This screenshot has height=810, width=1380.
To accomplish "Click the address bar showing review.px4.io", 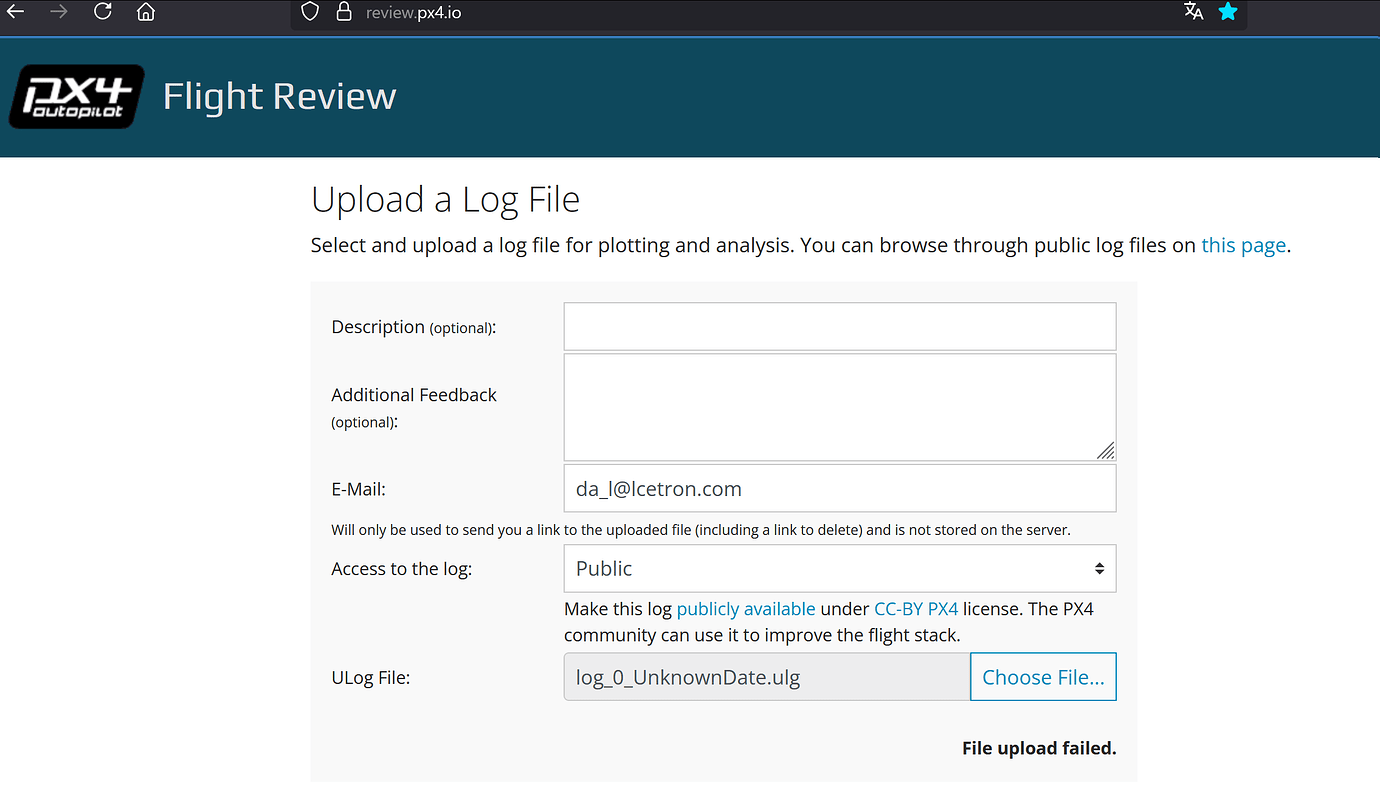I will point(413,14).
